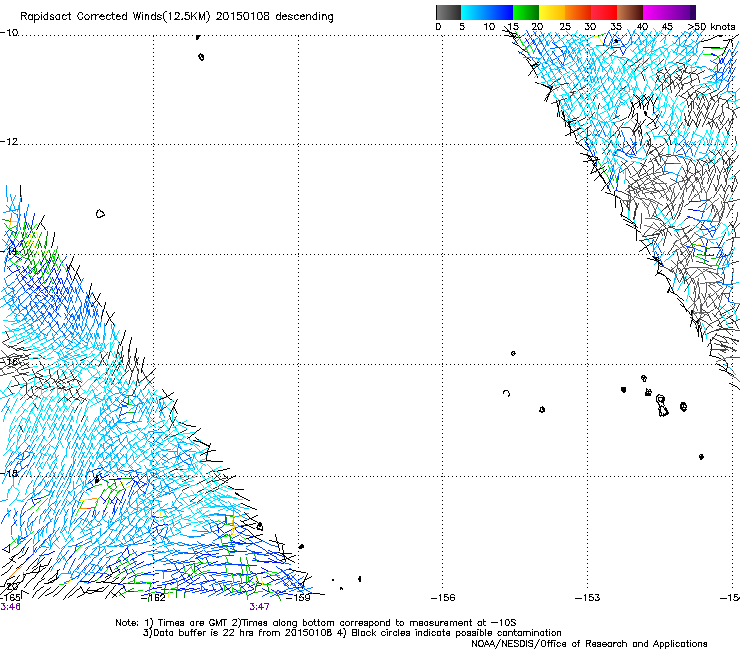Click the title 'Rapidscat Corrected Winds(12.5KM)'
The image size is (740, 650).
point(115,17)
